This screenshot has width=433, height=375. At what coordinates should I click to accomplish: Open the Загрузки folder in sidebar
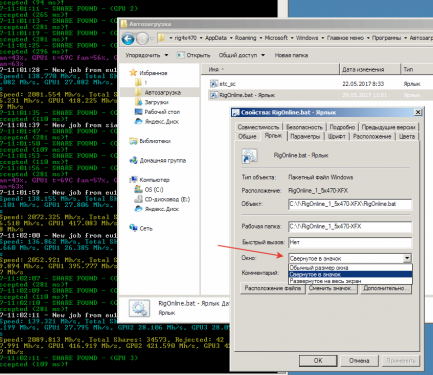click(x=156, y=102)
